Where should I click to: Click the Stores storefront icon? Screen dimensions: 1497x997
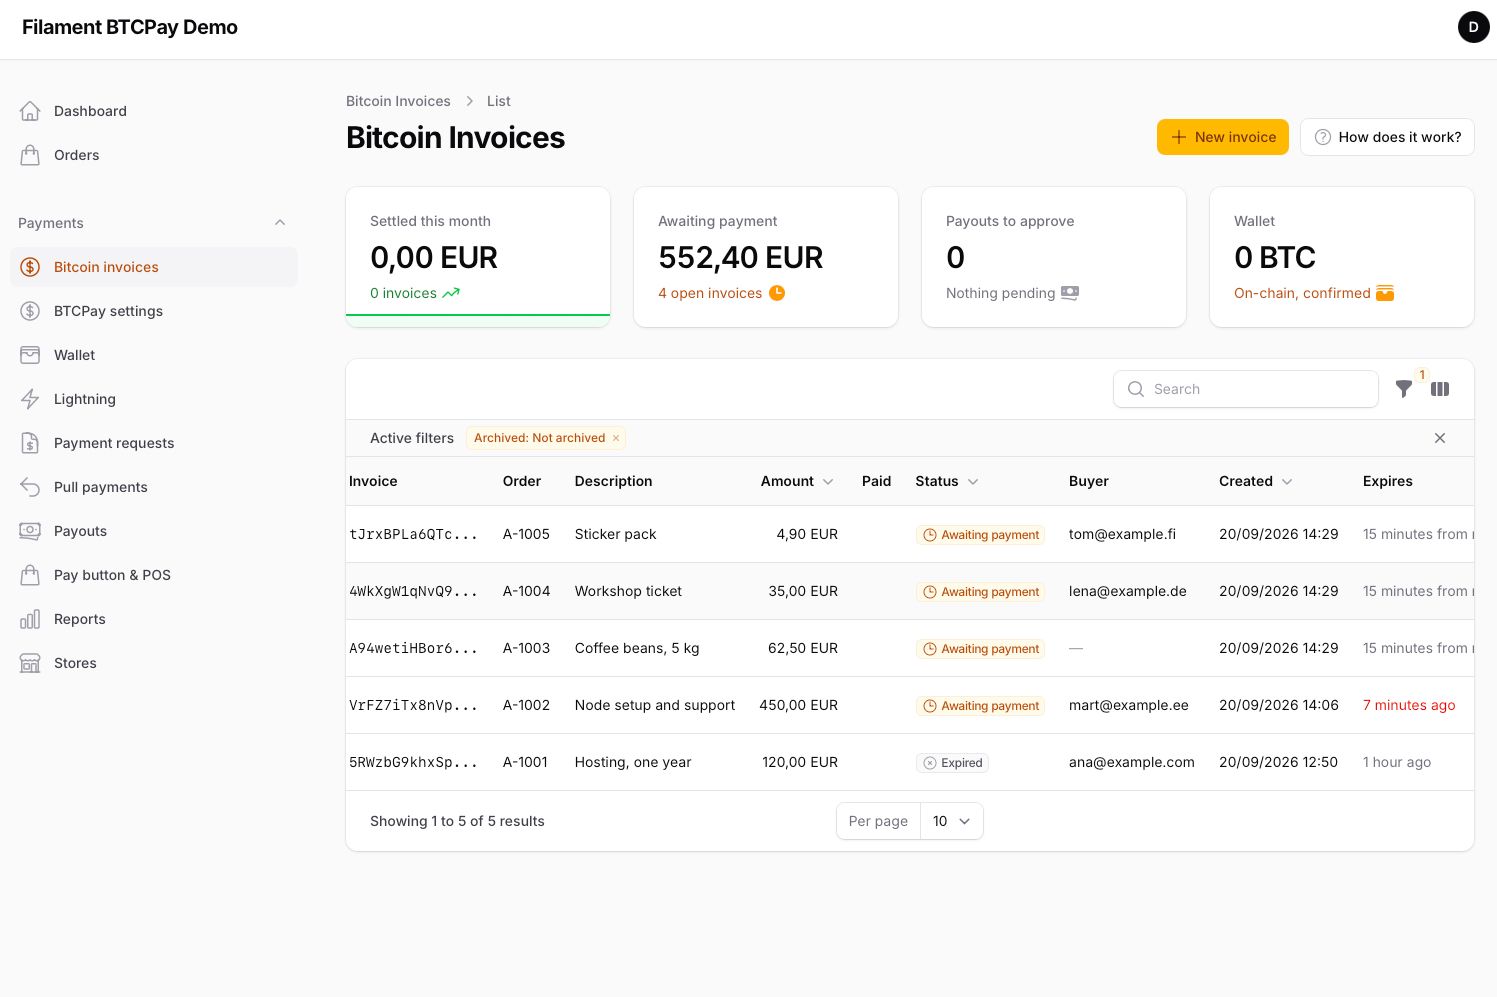(30, 663)
